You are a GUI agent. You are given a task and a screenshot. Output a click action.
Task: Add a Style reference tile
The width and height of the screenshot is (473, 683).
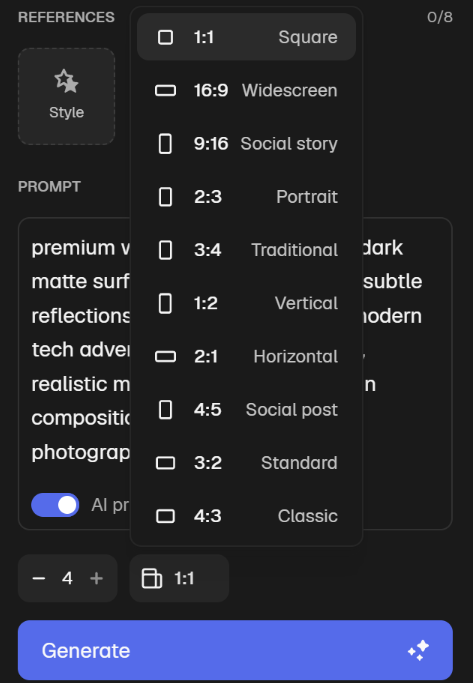66,96
